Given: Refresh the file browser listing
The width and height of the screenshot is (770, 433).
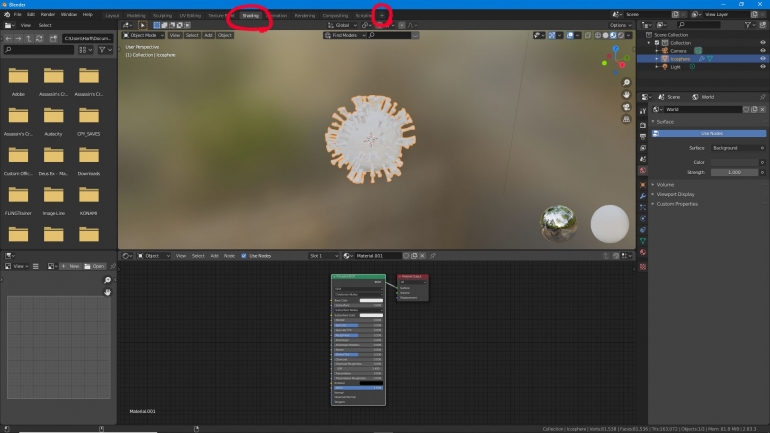Looking at the screenshot, I should tap(39, 38).
